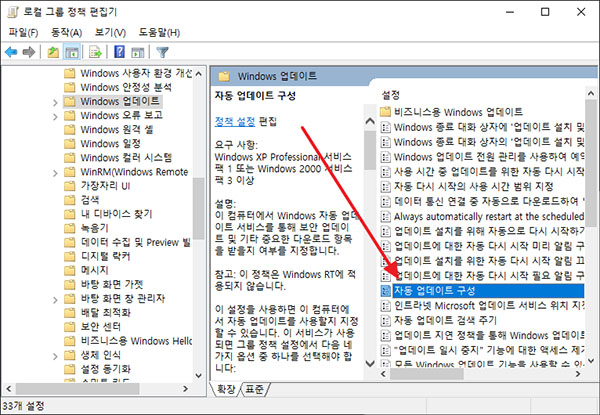The width and height of the screenshot is (600, 415).
Task: Open the 동작(A) menu
Action: coord(67,33)
